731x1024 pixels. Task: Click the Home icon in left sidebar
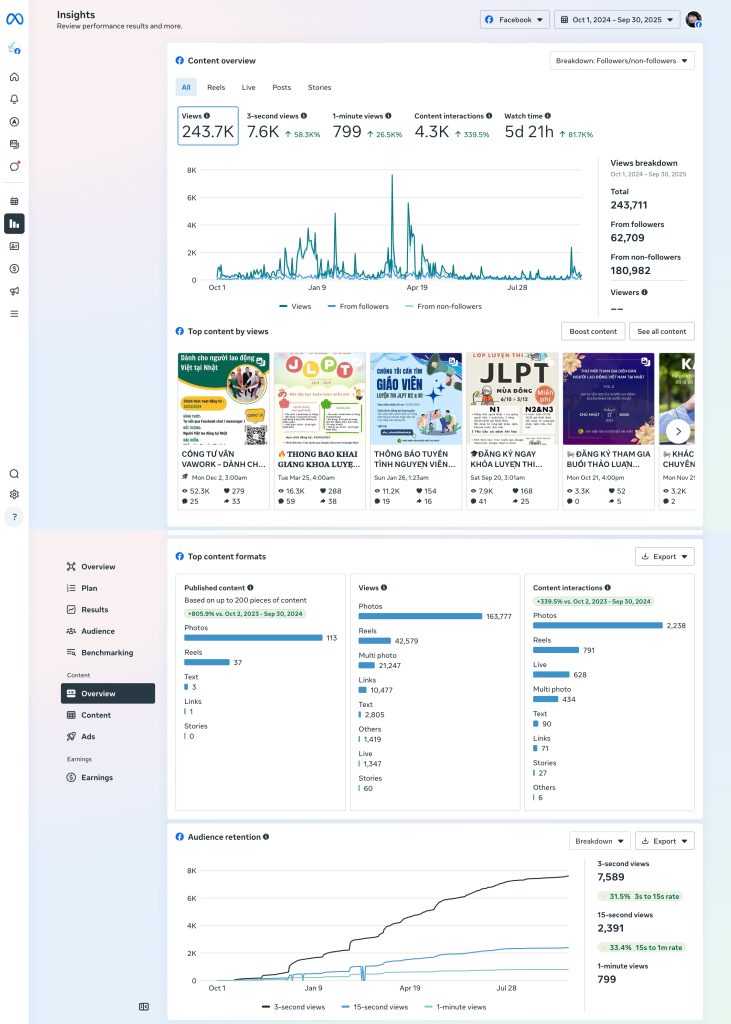point(14,76)
